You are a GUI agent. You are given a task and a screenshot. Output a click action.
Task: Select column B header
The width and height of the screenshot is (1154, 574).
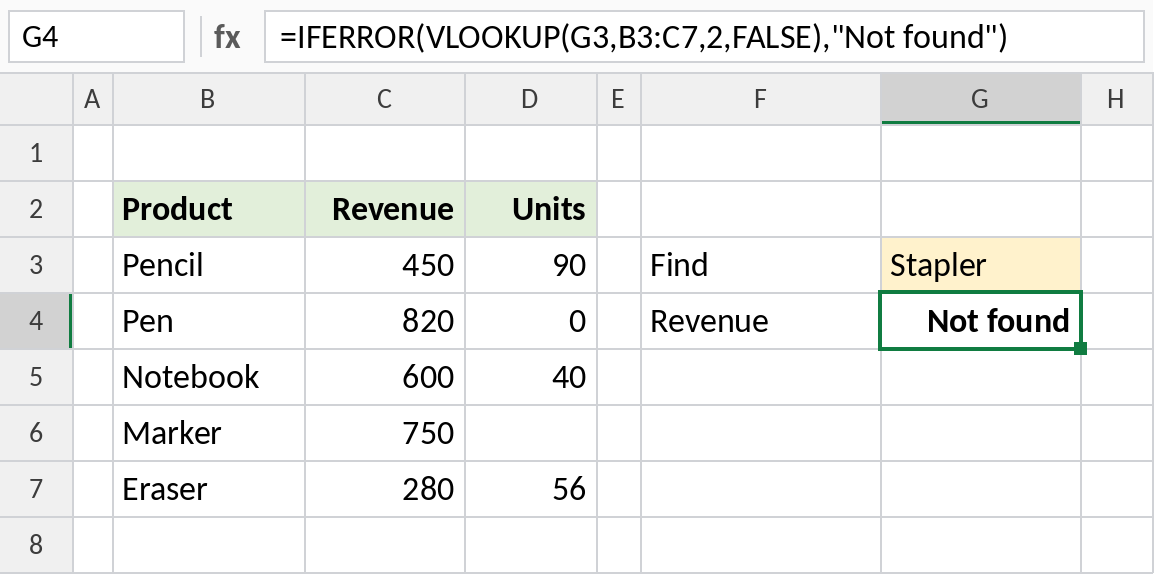coord(209,99)
